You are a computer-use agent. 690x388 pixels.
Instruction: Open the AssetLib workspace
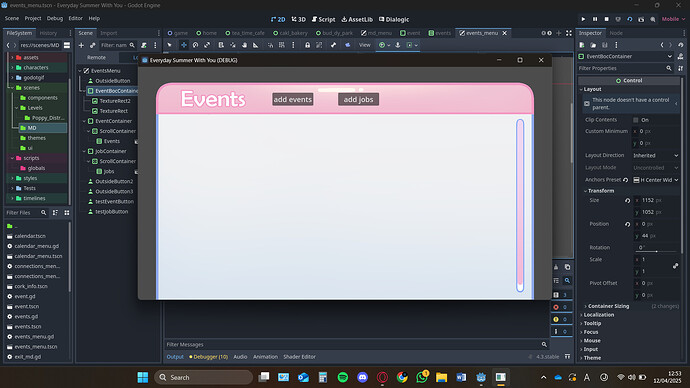[357, 19]
